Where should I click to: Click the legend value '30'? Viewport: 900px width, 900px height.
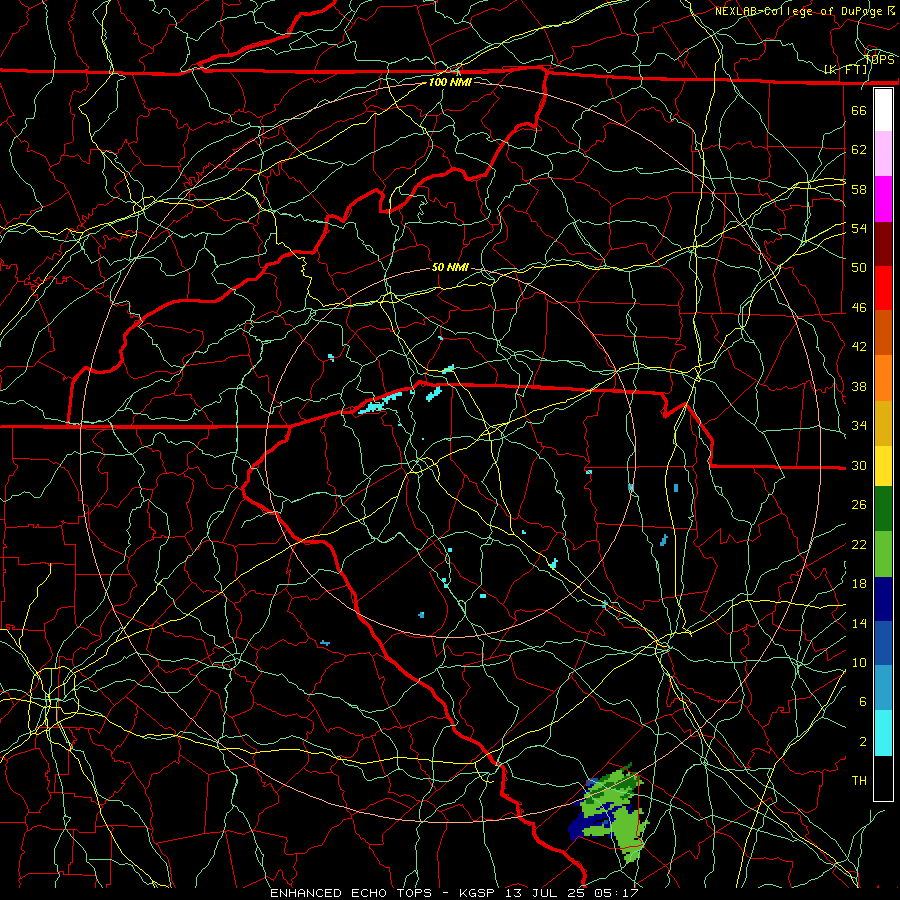coord(859,465)
